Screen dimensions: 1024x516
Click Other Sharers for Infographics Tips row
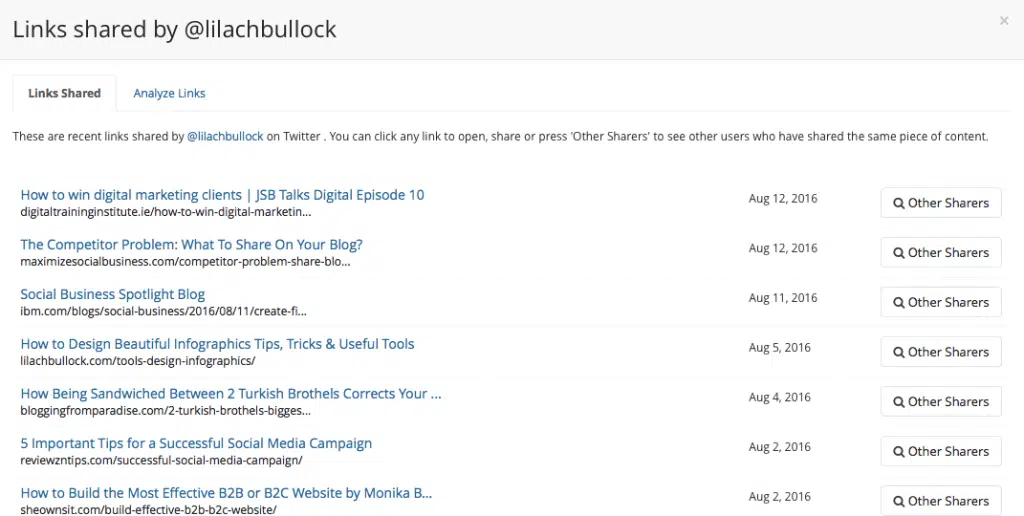coord(941,352)
